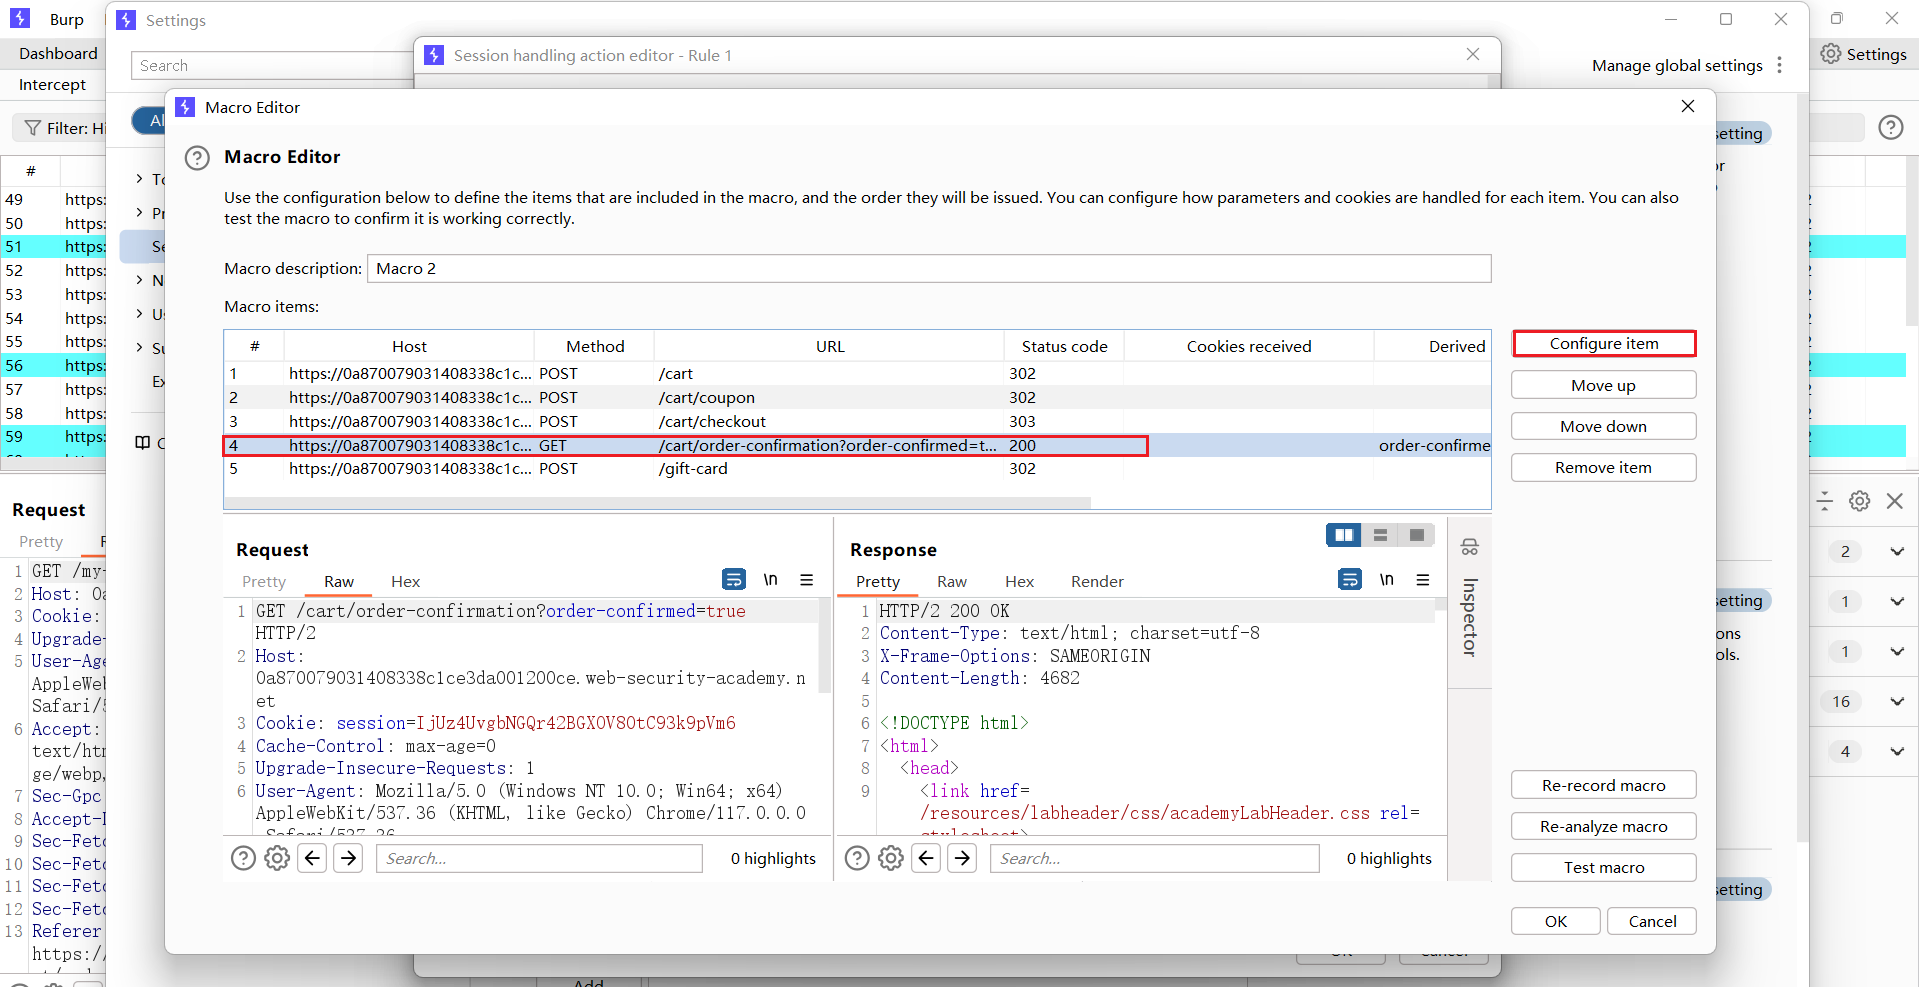Viewport: 1920px width, 987px height.
Task: Toggle \n non-printable characters in Response panel
Action: pyautogui.click(x=1386, y=580)
